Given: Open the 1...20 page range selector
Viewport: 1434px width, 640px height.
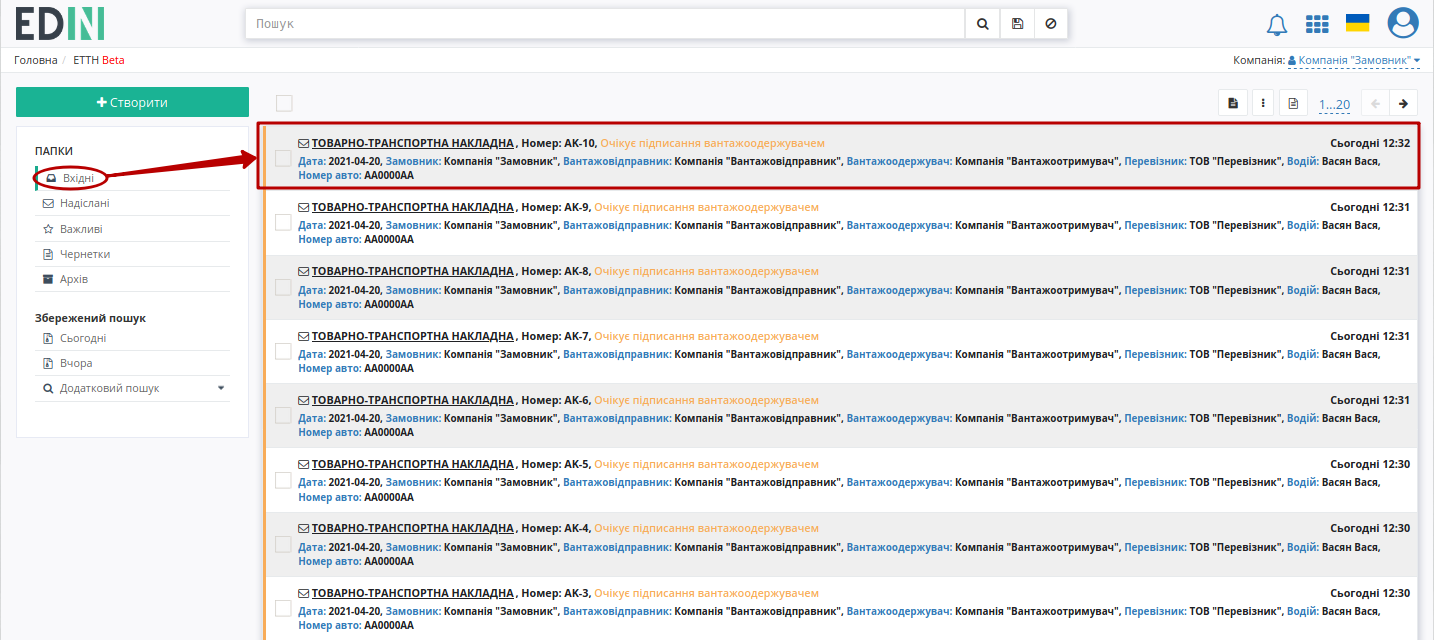Looking at the screenshot, I should tap(1334, 104).
